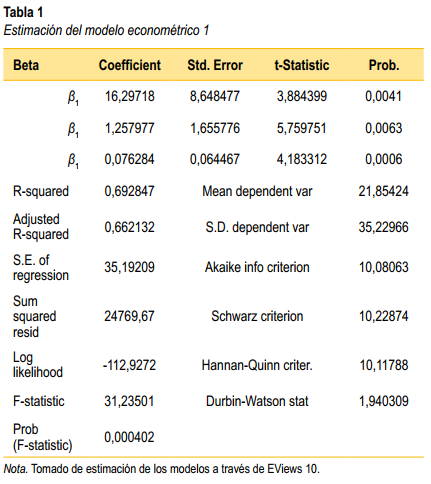Select the t-Statistic column header
This screenshot has height=484, width=431.
(x=302, y=65)
